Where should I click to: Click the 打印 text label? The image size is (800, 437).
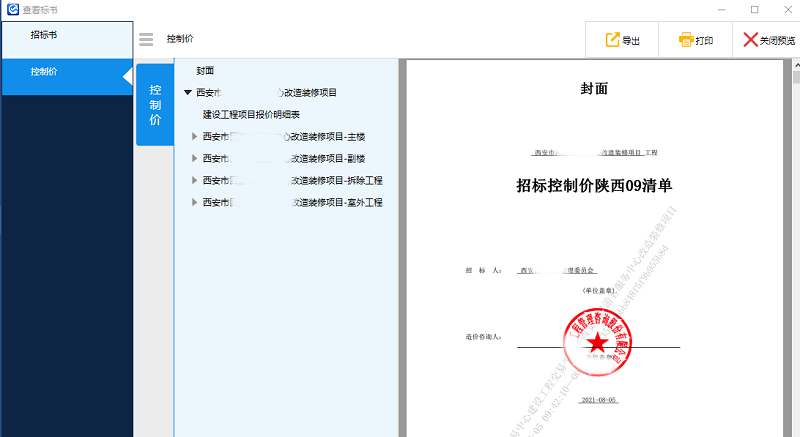coord(704,41)
